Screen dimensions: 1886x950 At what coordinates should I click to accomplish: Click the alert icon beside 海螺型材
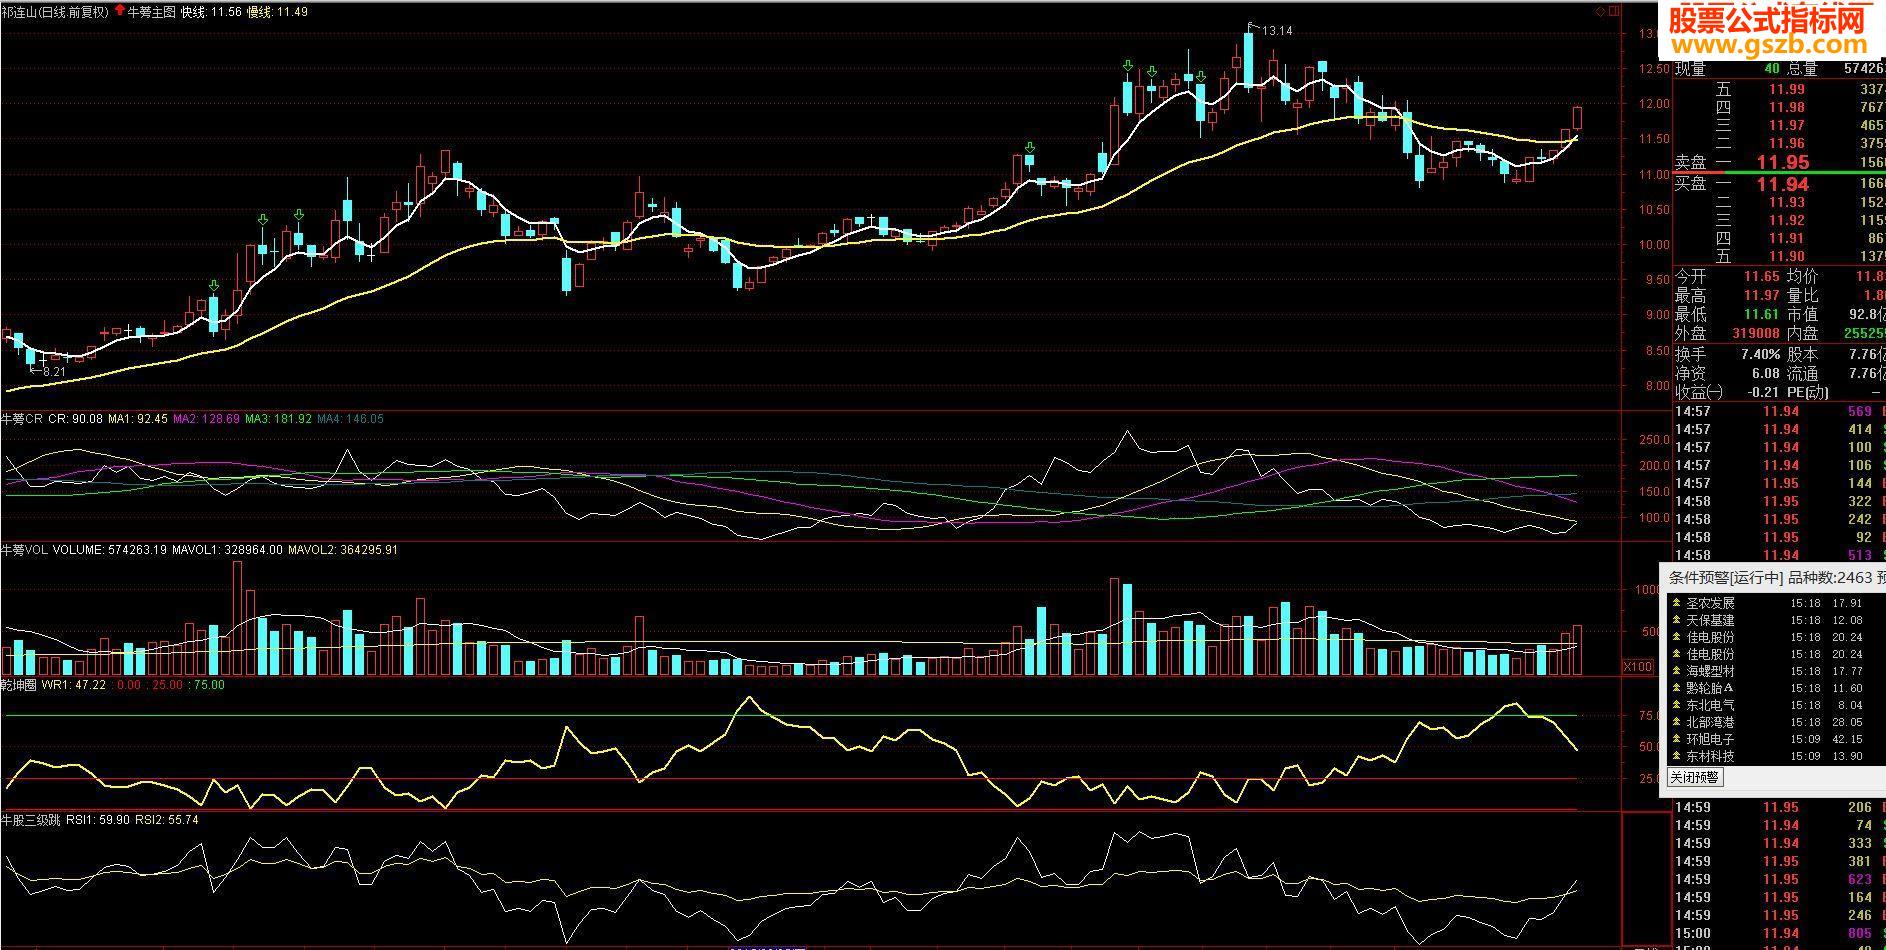[1677, 671]
